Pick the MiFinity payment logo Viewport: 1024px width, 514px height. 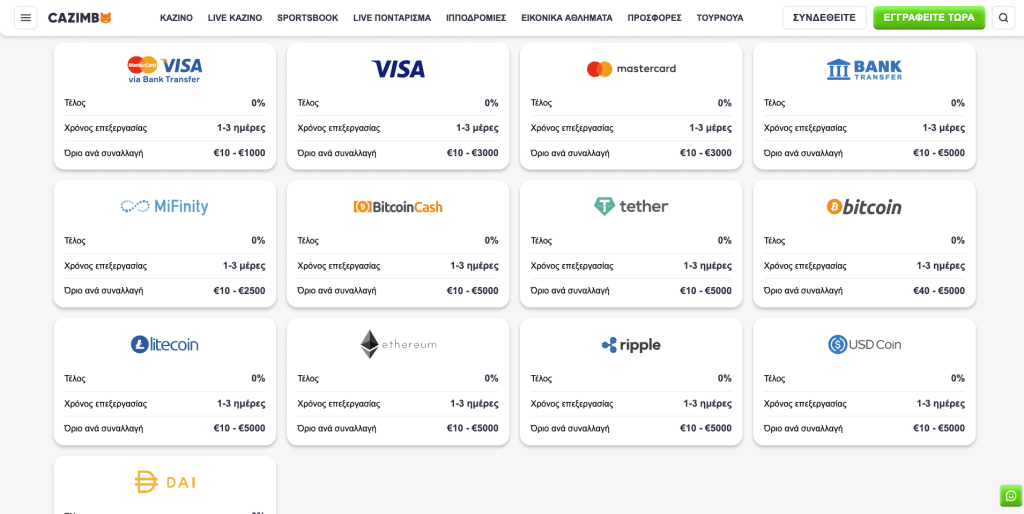tap(165, 206)
